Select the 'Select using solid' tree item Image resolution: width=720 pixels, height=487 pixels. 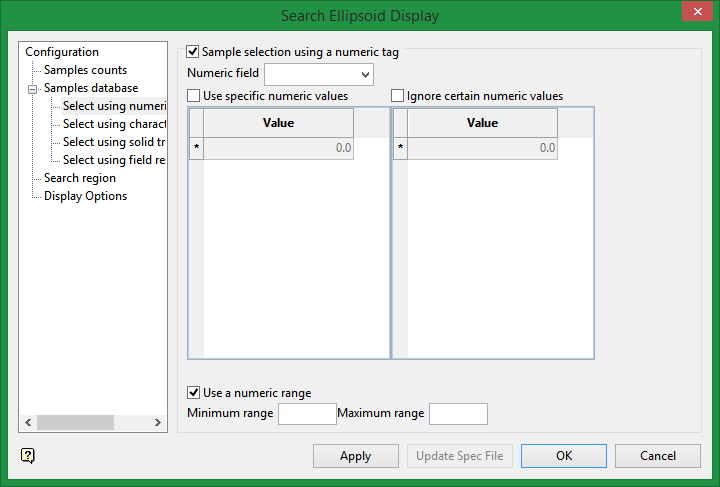pos(114,142)
